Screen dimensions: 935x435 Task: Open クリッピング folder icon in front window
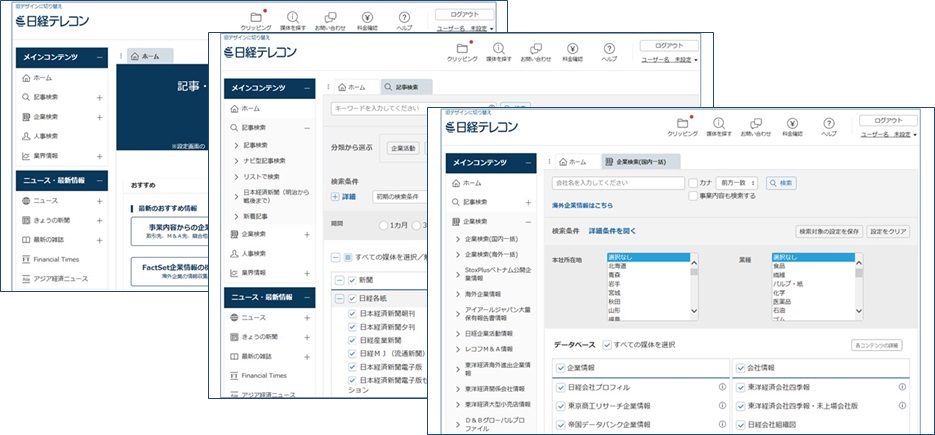pos(682,124)
